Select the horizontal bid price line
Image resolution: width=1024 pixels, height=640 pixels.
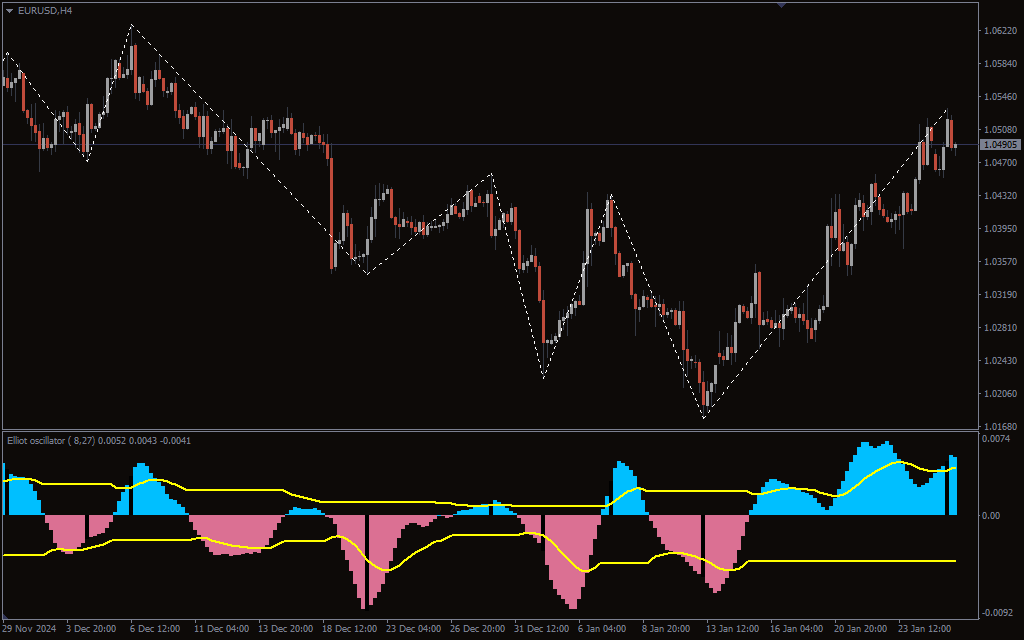tap(500, 145)
